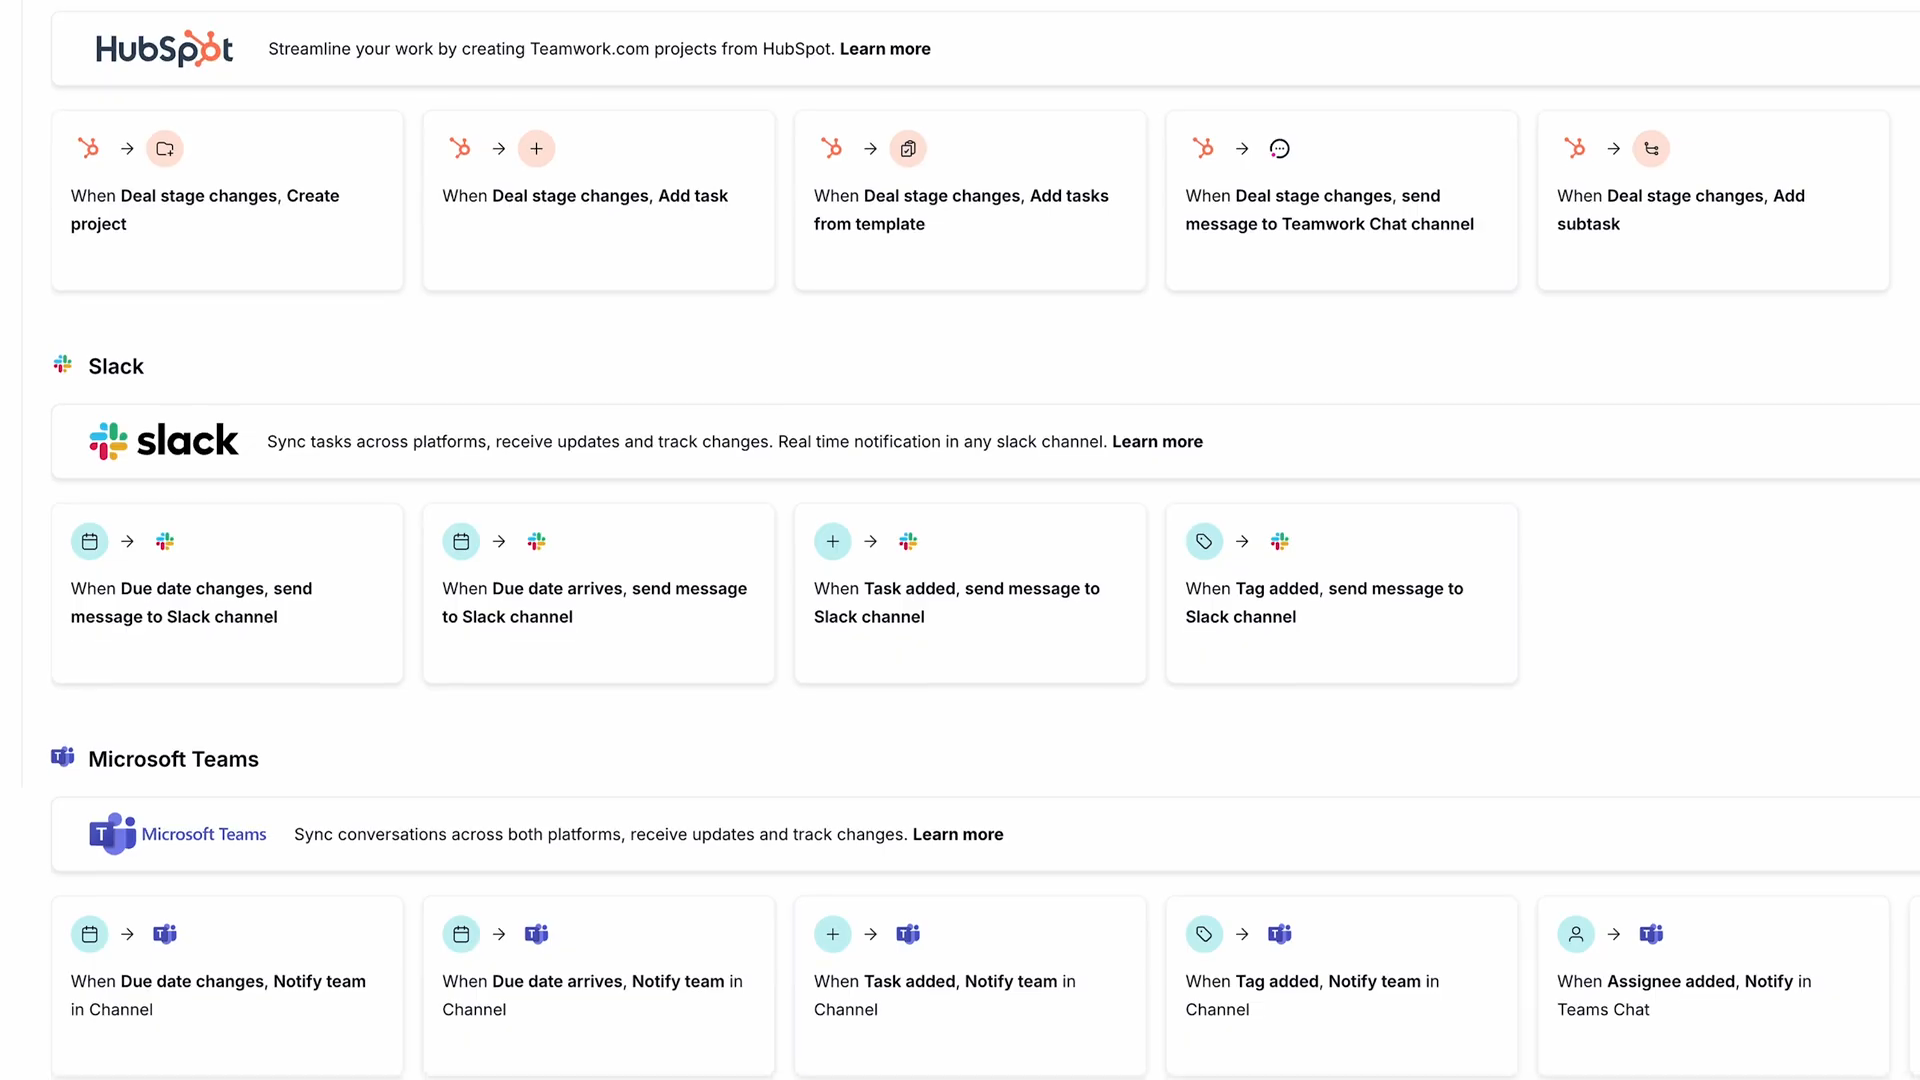Select the Add tasks from template text
The image size is (1920, 1080).
[961, 210]
